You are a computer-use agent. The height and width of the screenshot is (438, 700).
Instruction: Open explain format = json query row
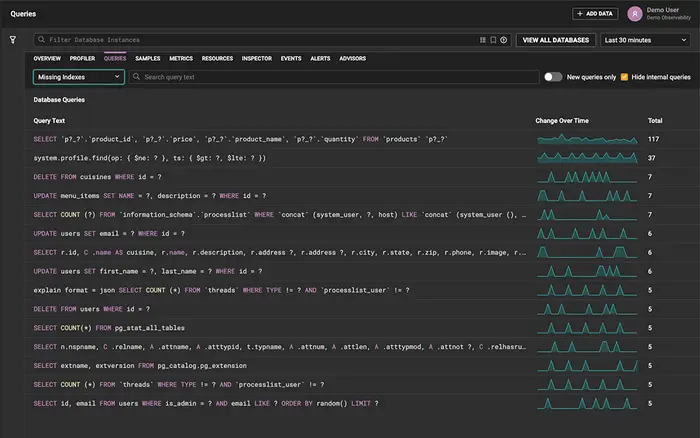(x=362, y=290)
